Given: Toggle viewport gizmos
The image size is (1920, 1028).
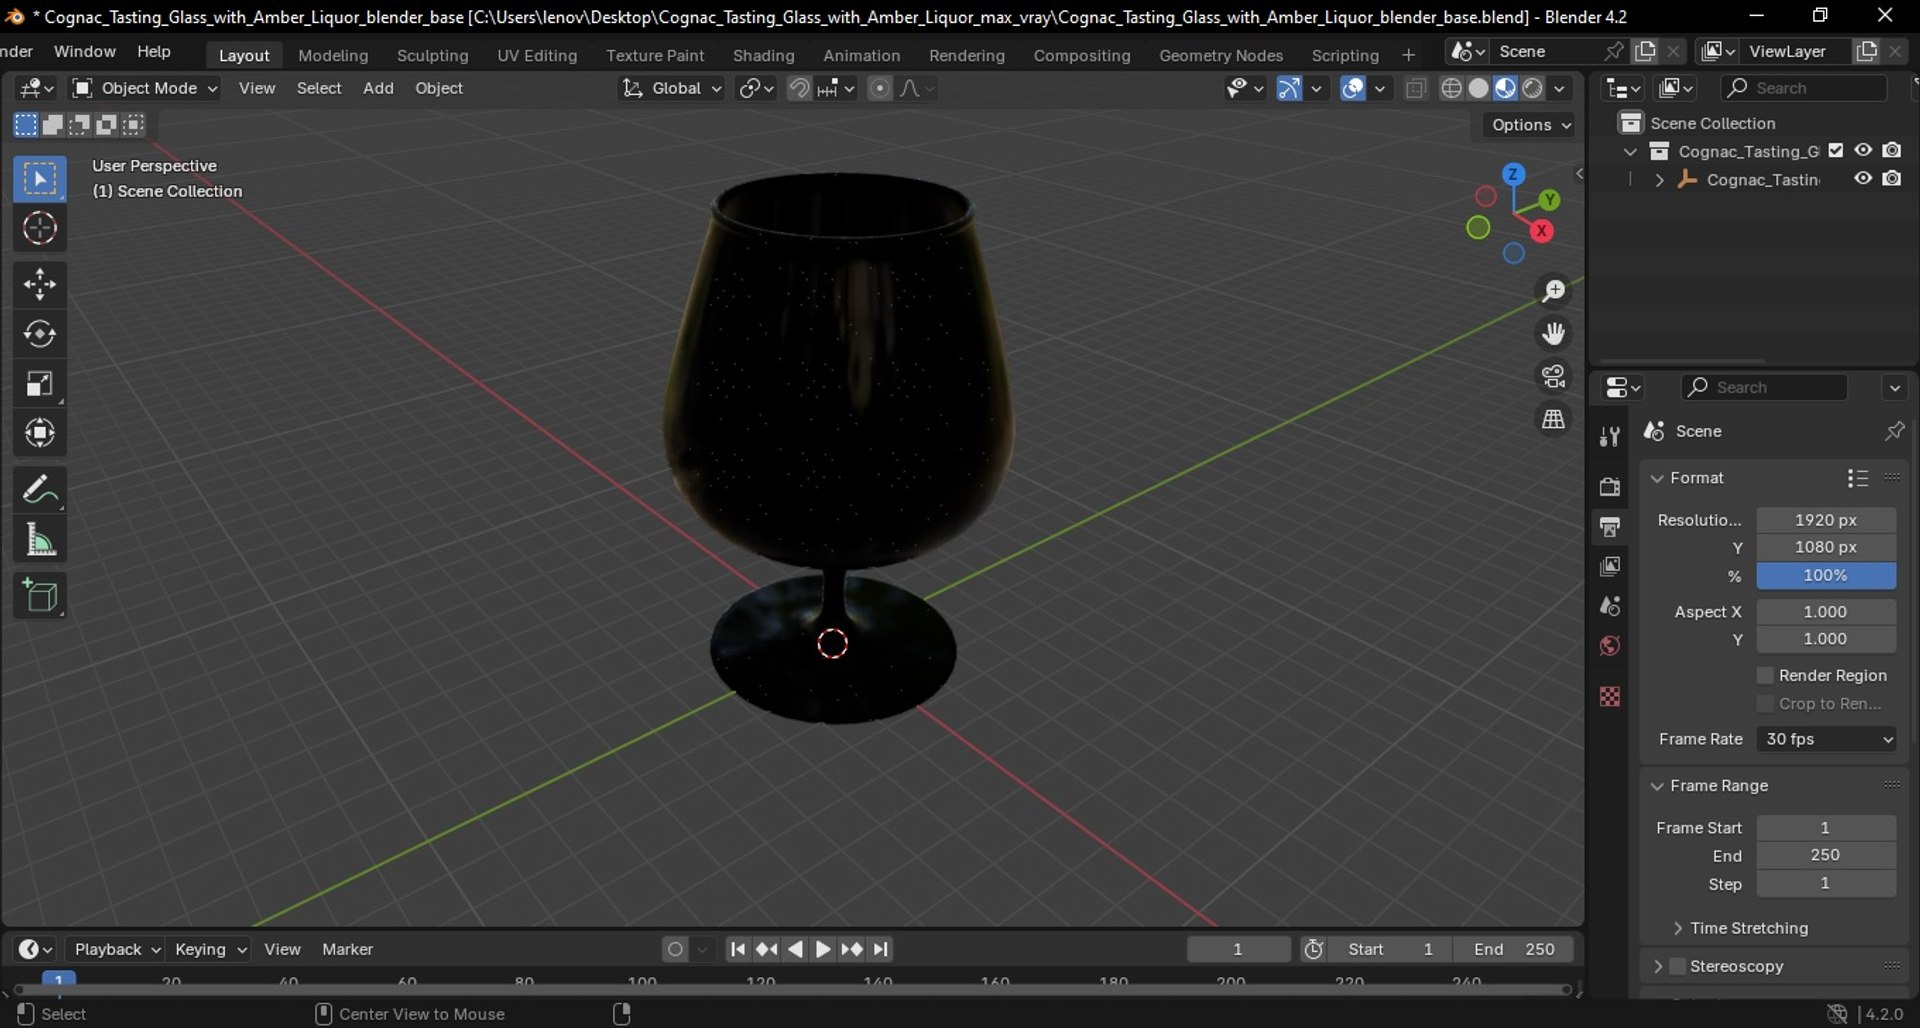Looking at the screenshot, I should [1289, 88].
